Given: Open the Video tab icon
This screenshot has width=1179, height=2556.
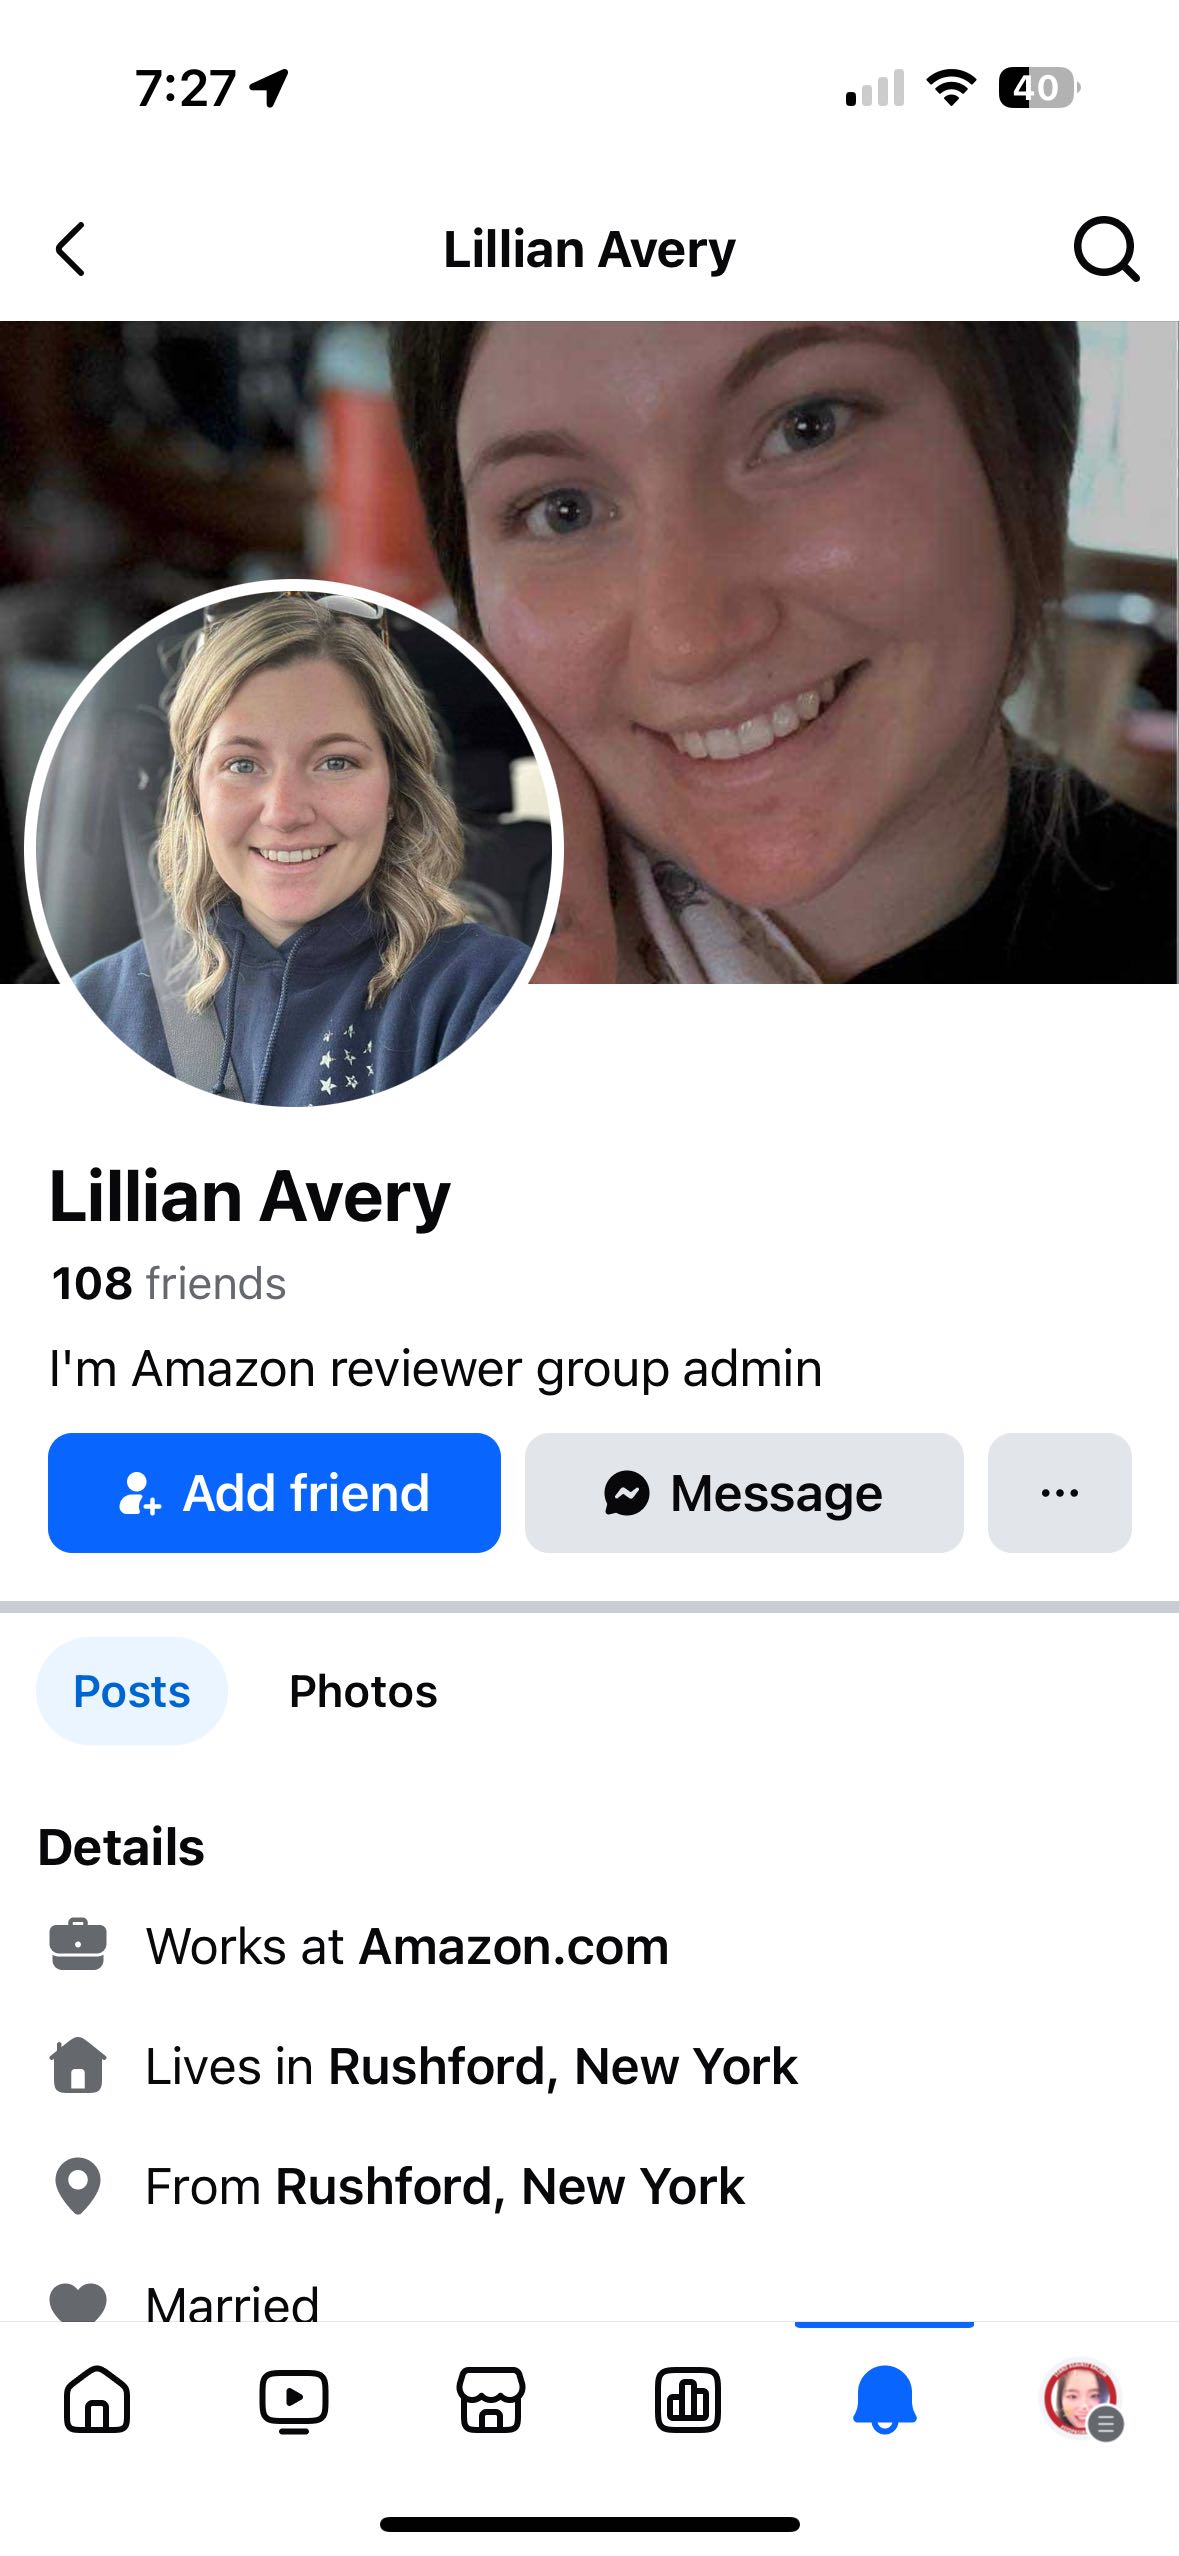Looking at the screenshot, I should point(294,2399).
